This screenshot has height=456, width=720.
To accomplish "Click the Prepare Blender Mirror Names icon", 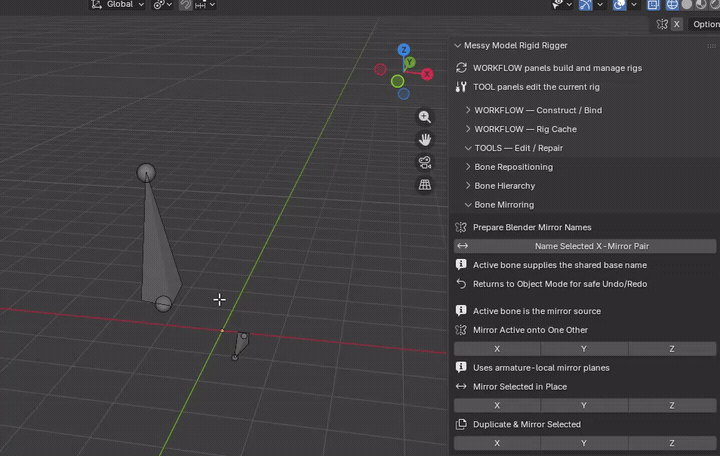I will click(x=461, y=227).
